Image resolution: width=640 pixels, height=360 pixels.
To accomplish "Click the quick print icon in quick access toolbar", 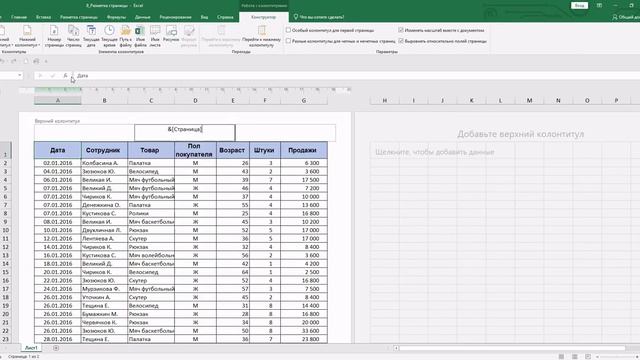I will (36, 61).
